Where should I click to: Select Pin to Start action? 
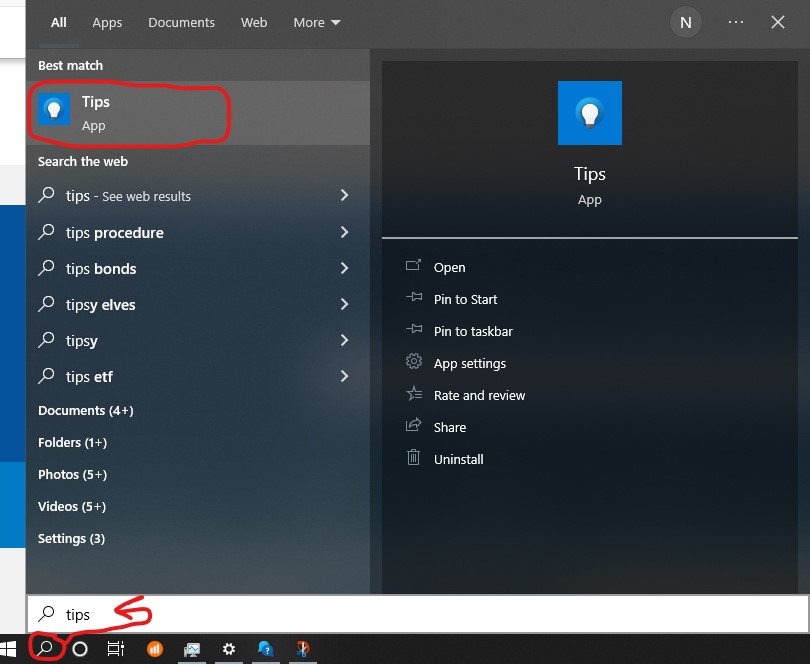tap(465, 299)
